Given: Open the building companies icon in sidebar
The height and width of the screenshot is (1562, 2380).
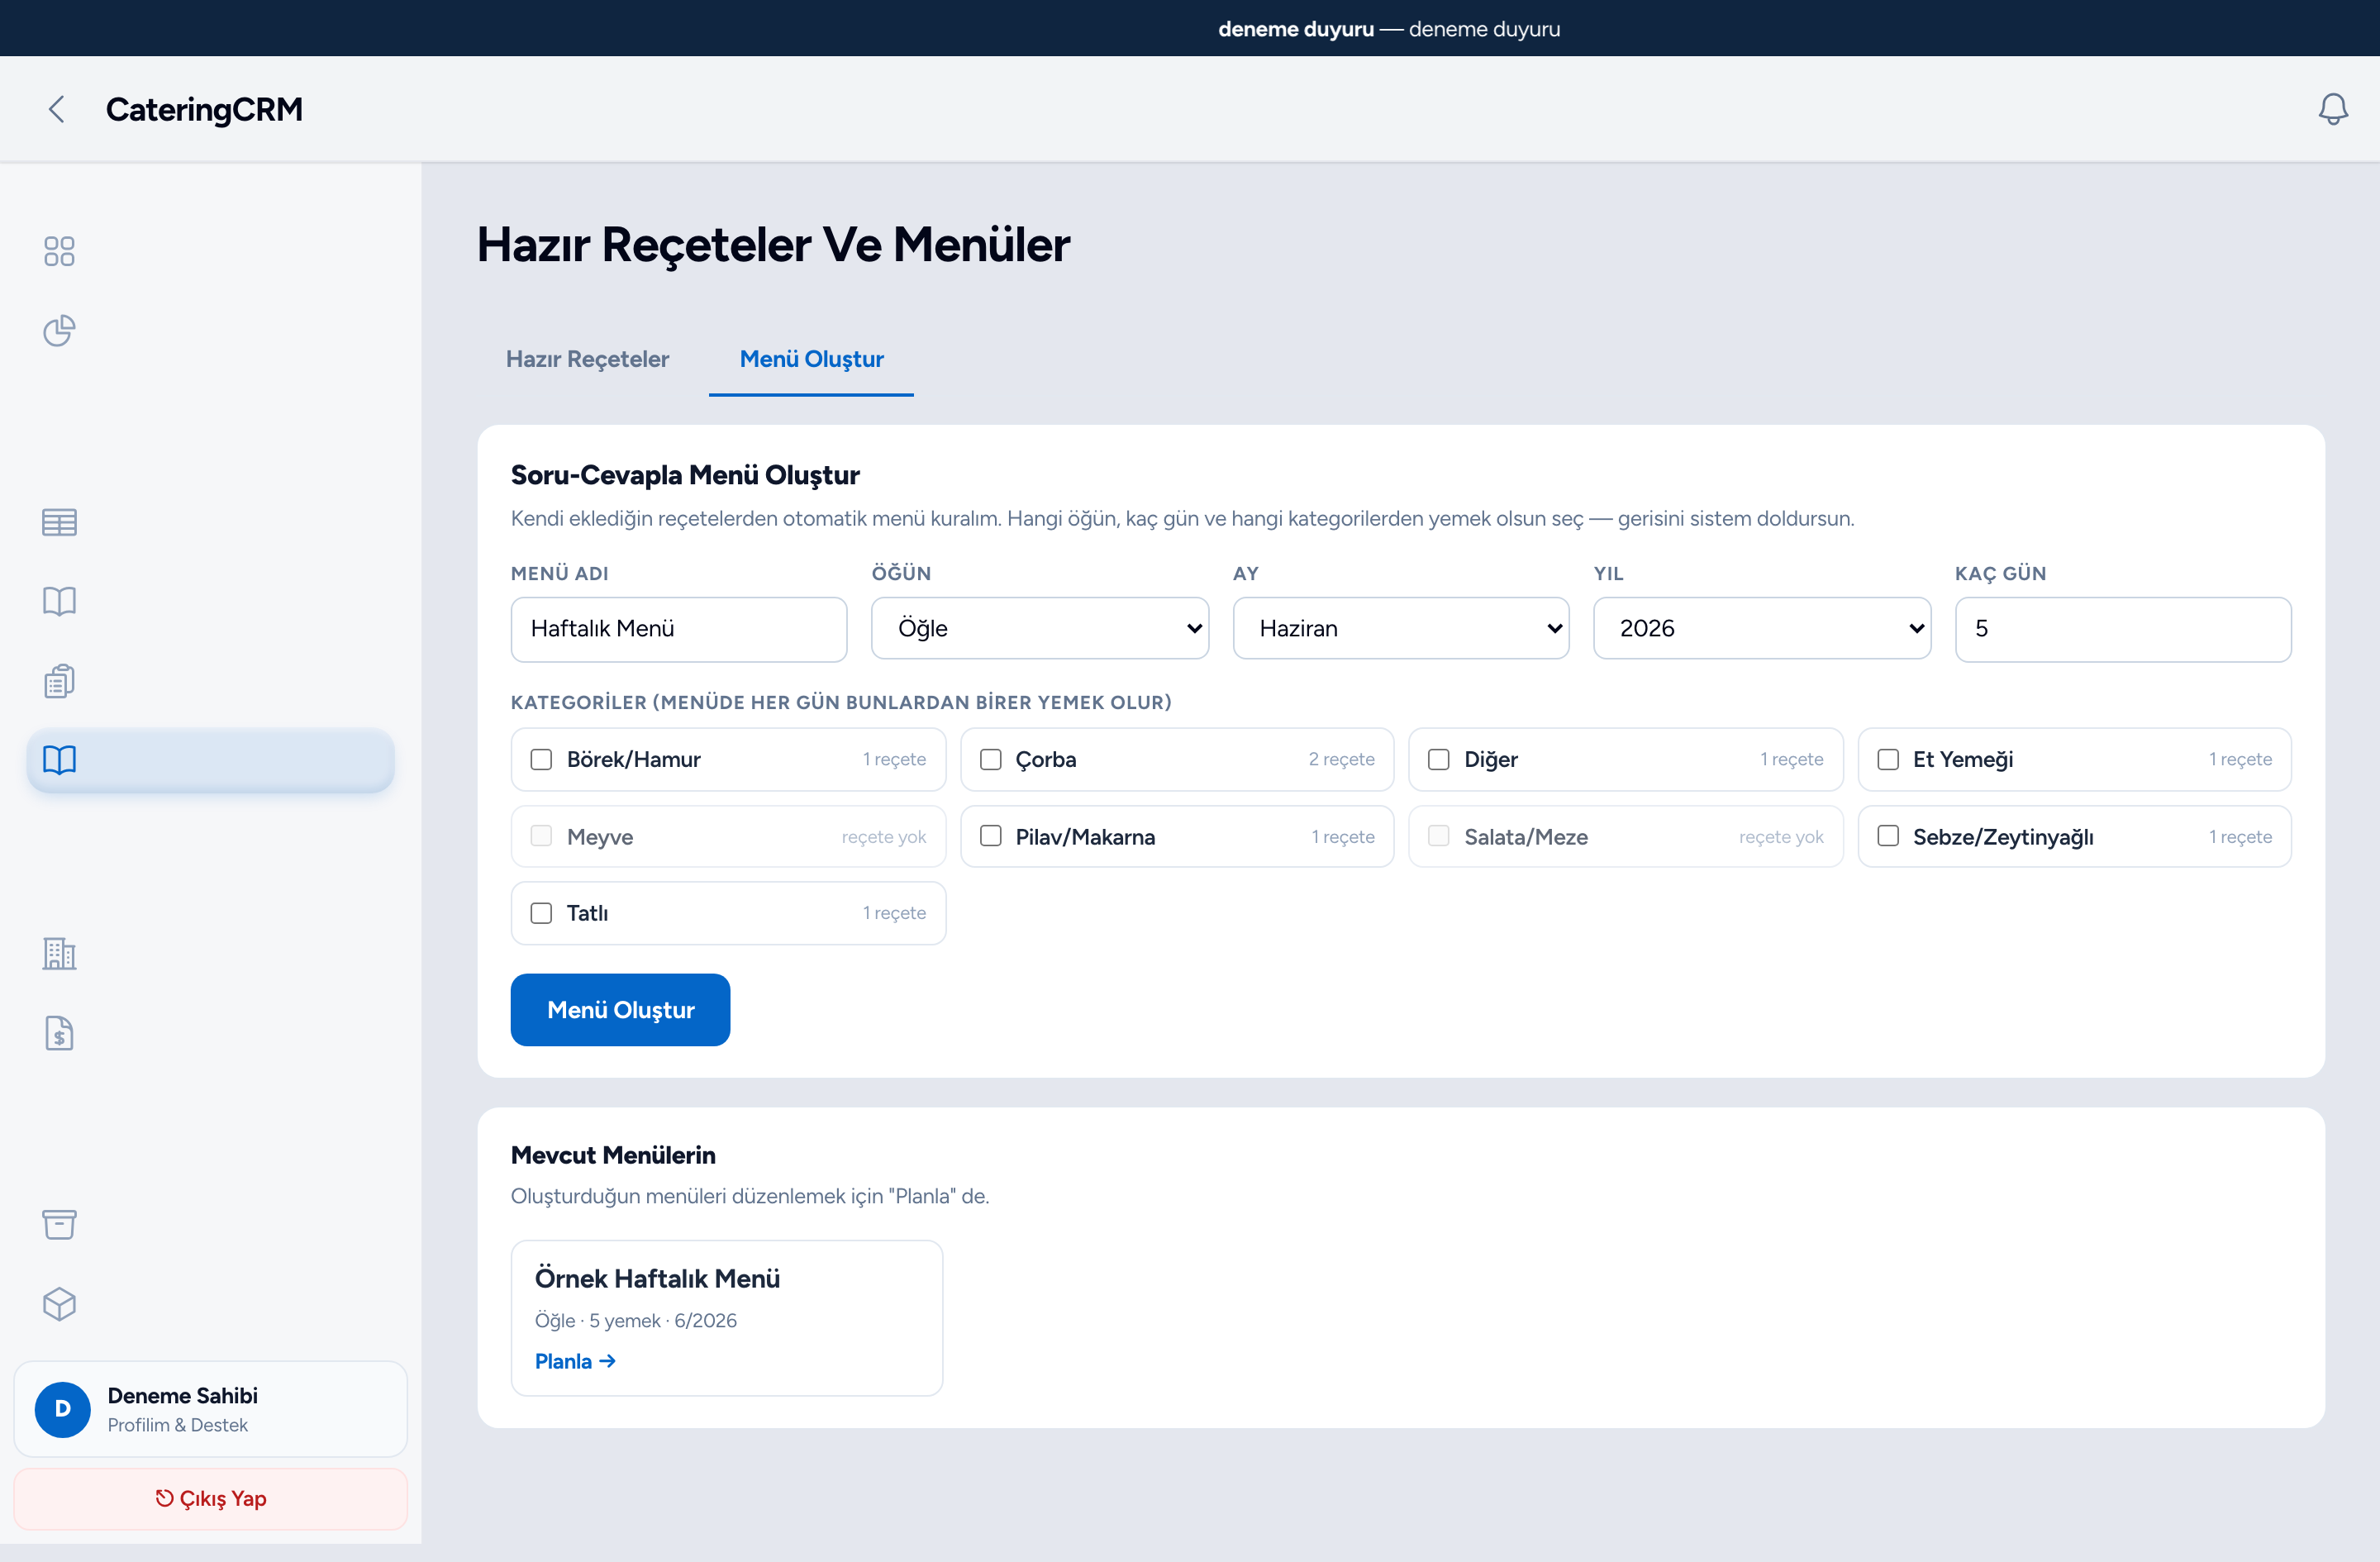Looking at the screenshot, I should pos(59,954).
